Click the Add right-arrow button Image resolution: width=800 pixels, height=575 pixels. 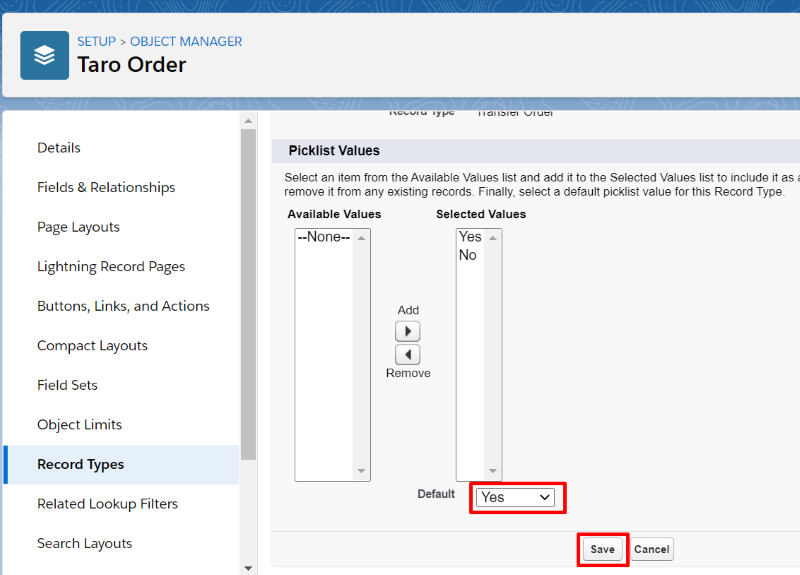point(408,331)
